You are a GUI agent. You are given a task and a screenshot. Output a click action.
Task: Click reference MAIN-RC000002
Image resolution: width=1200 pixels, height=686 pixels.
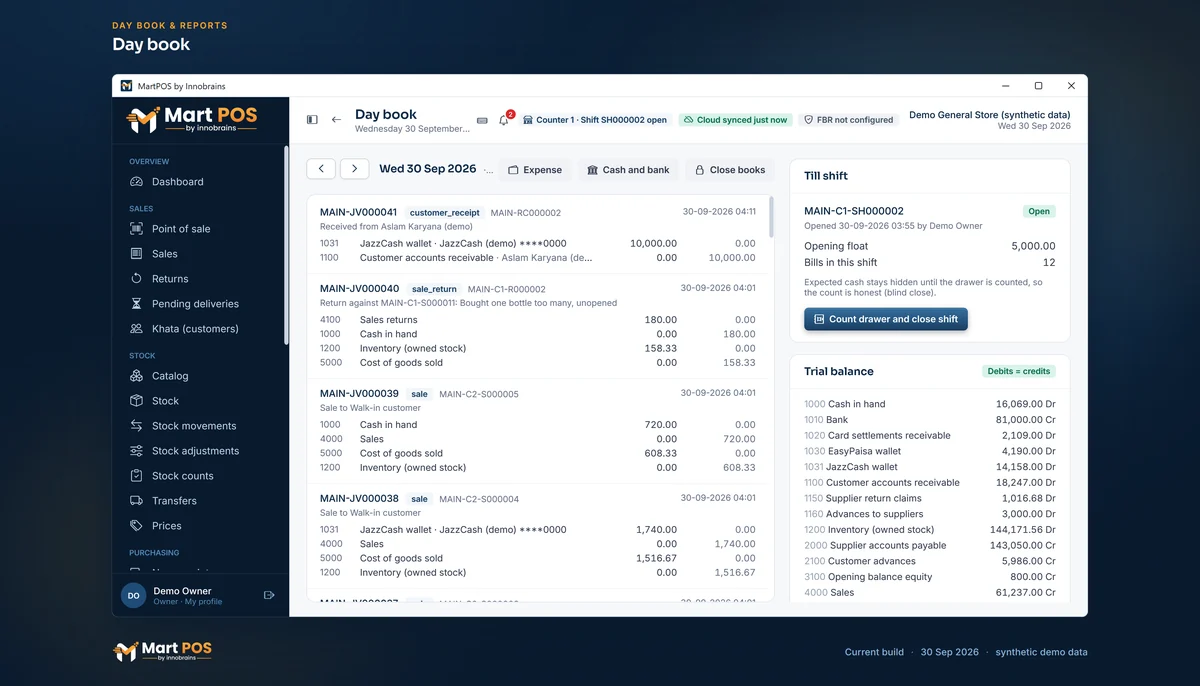coord(525,213)
